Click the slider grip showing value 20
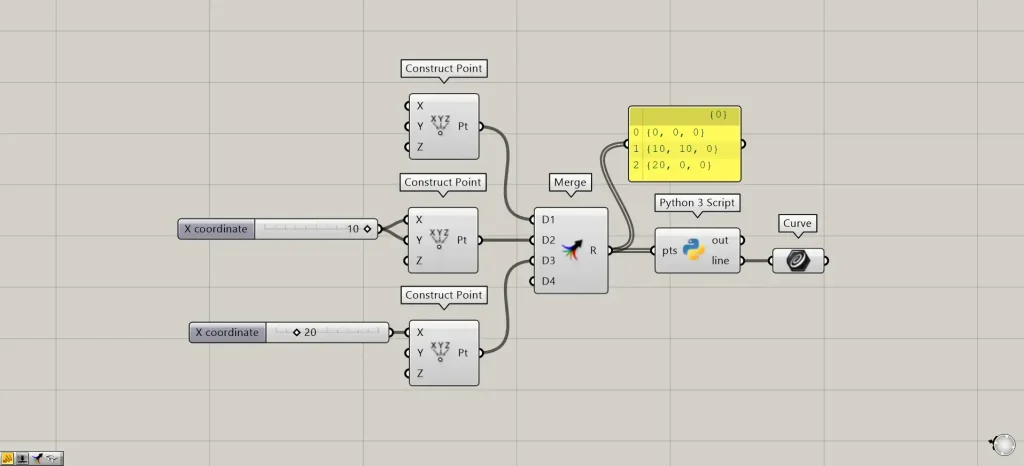Viewport: 1024px width, 466px height. point(297,332)
